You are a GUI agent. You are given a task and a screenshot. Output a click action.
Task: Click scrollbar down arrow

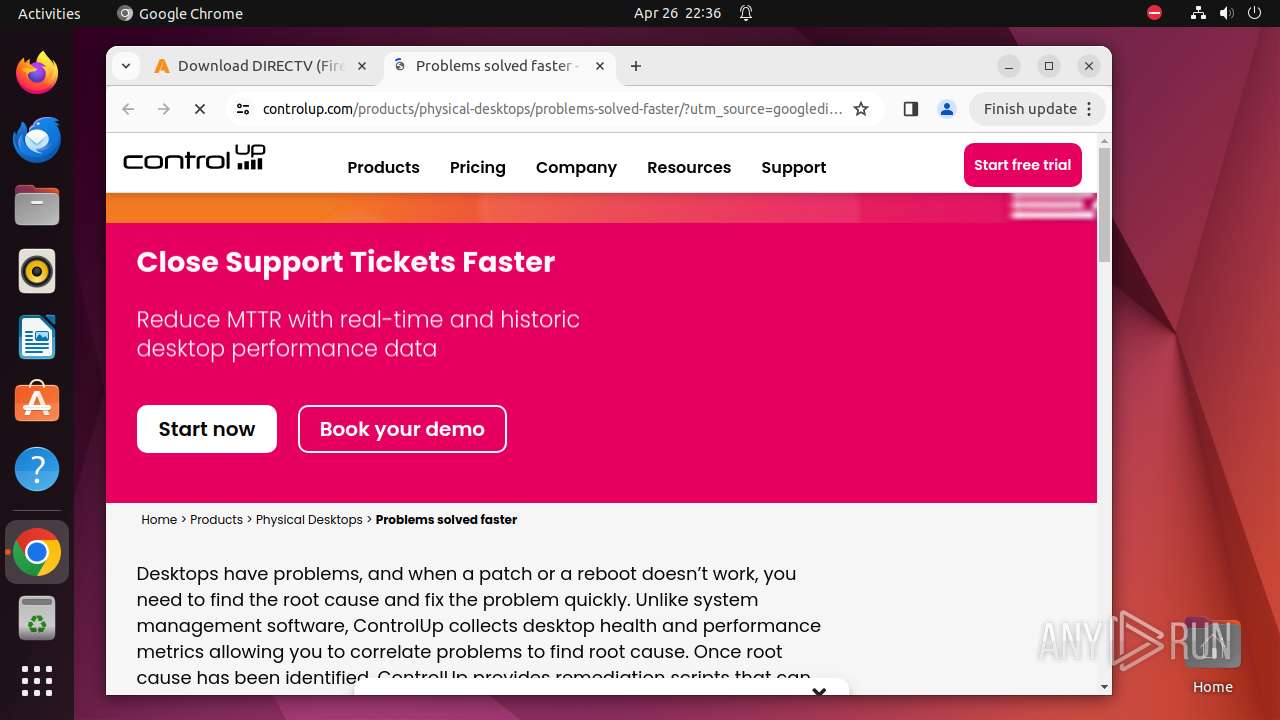point(1104,687)
